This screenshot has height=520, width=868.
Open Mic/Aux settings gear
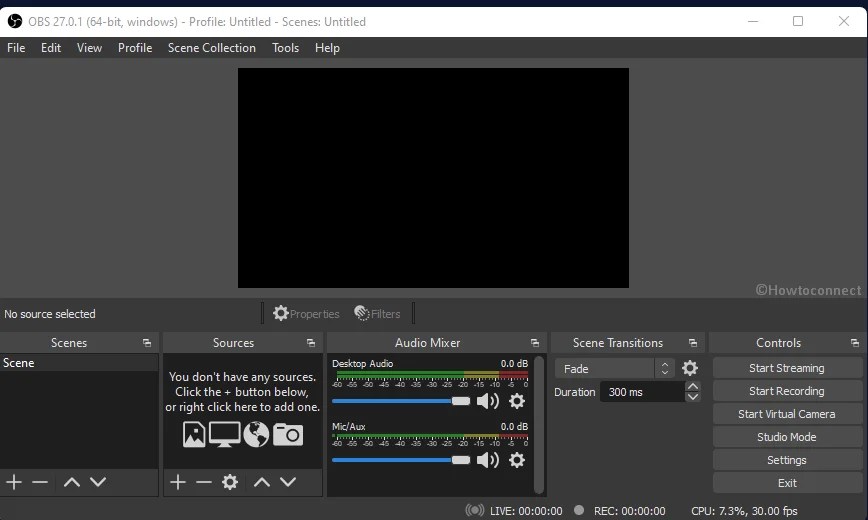point(516,460)
